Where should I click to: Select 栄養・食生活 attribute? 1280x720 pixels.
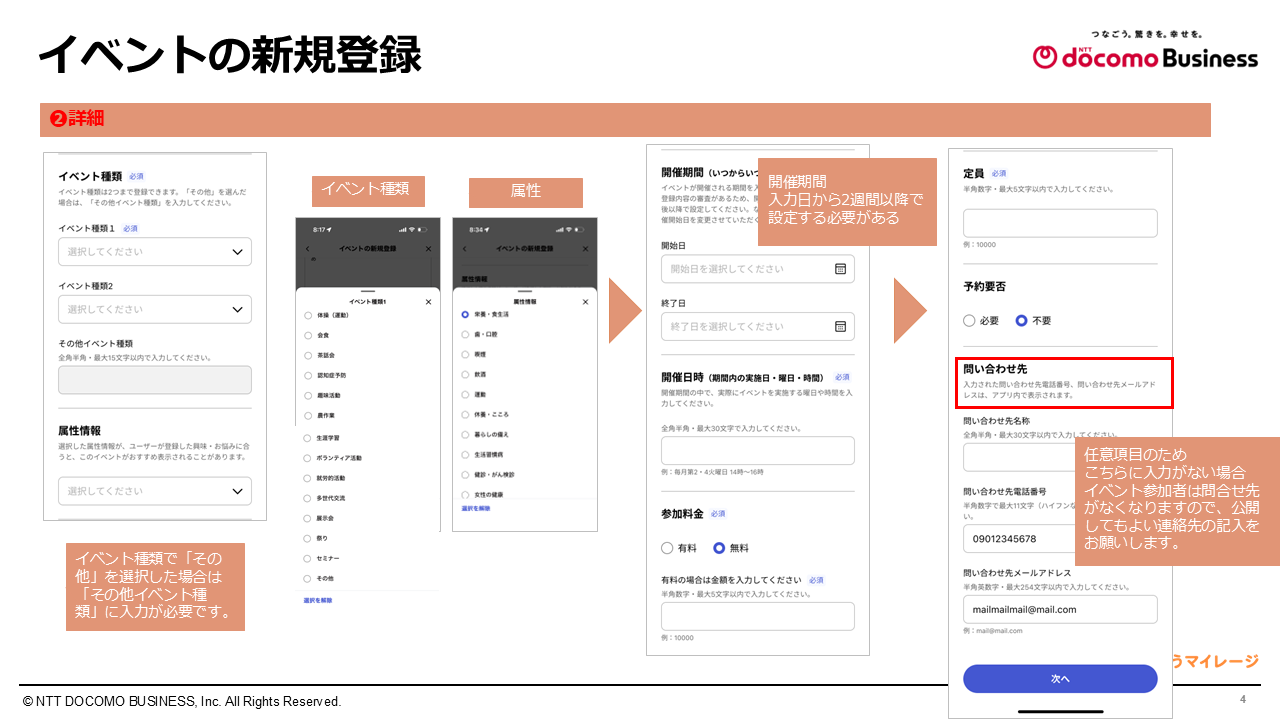point(465,314)
